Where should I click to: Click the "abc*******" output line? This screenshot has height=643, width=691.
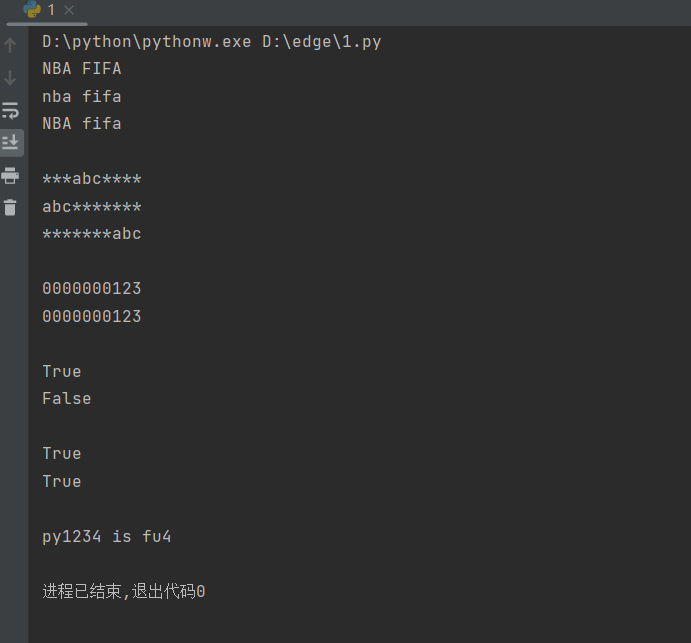pos(92,207)
